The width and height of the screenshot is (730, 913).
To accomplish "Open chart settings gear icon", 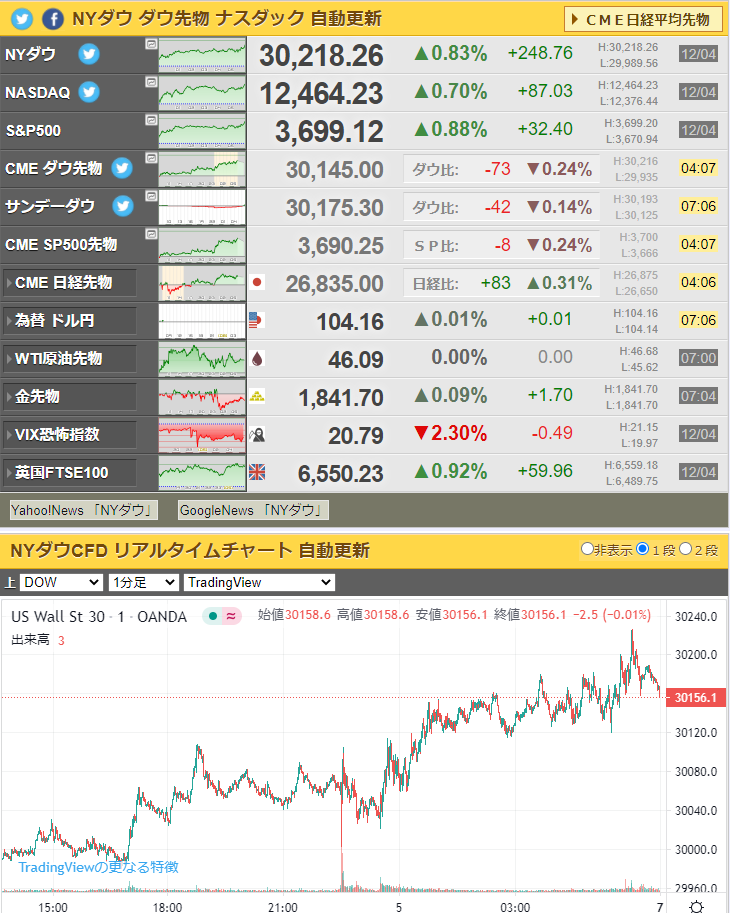I will [x=696, y=906].
